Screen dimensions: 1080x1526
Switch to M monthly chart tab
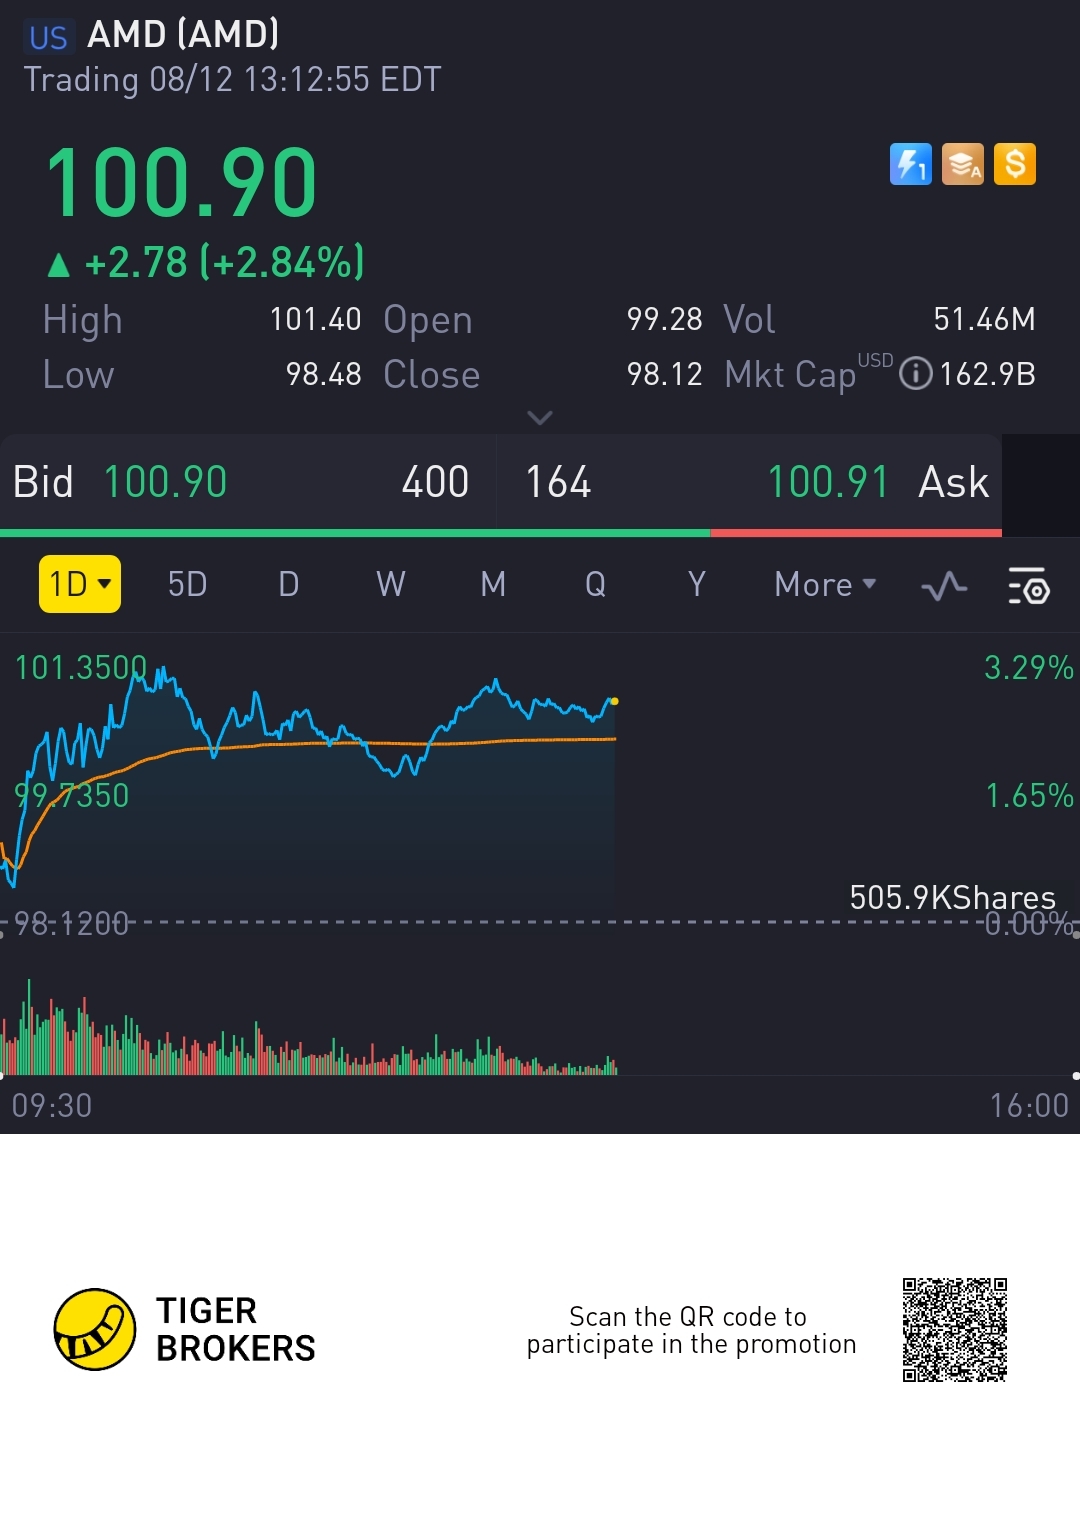493,584
